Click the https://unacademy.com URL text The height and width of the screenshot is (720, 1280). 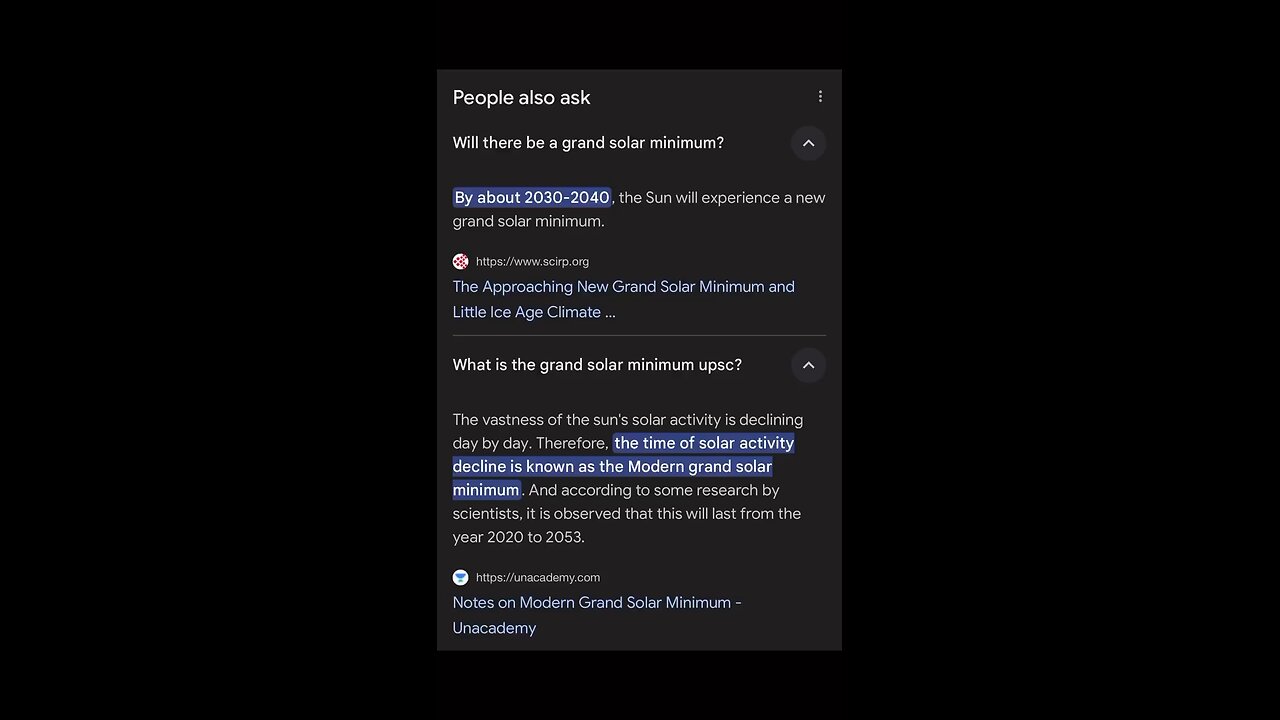537,577
